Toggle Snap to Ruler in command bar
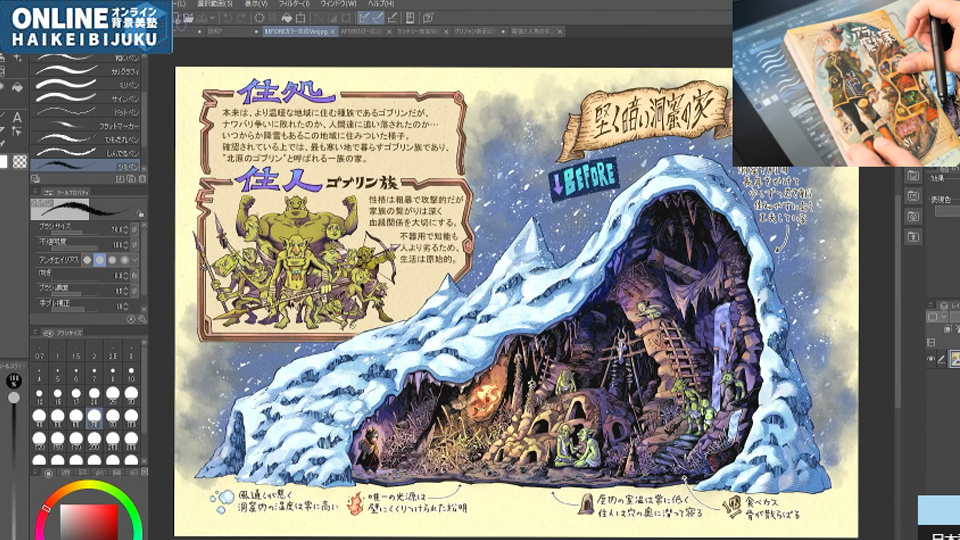Image resolution: width=960 pixels, height=540 pixels. [363, 18]
